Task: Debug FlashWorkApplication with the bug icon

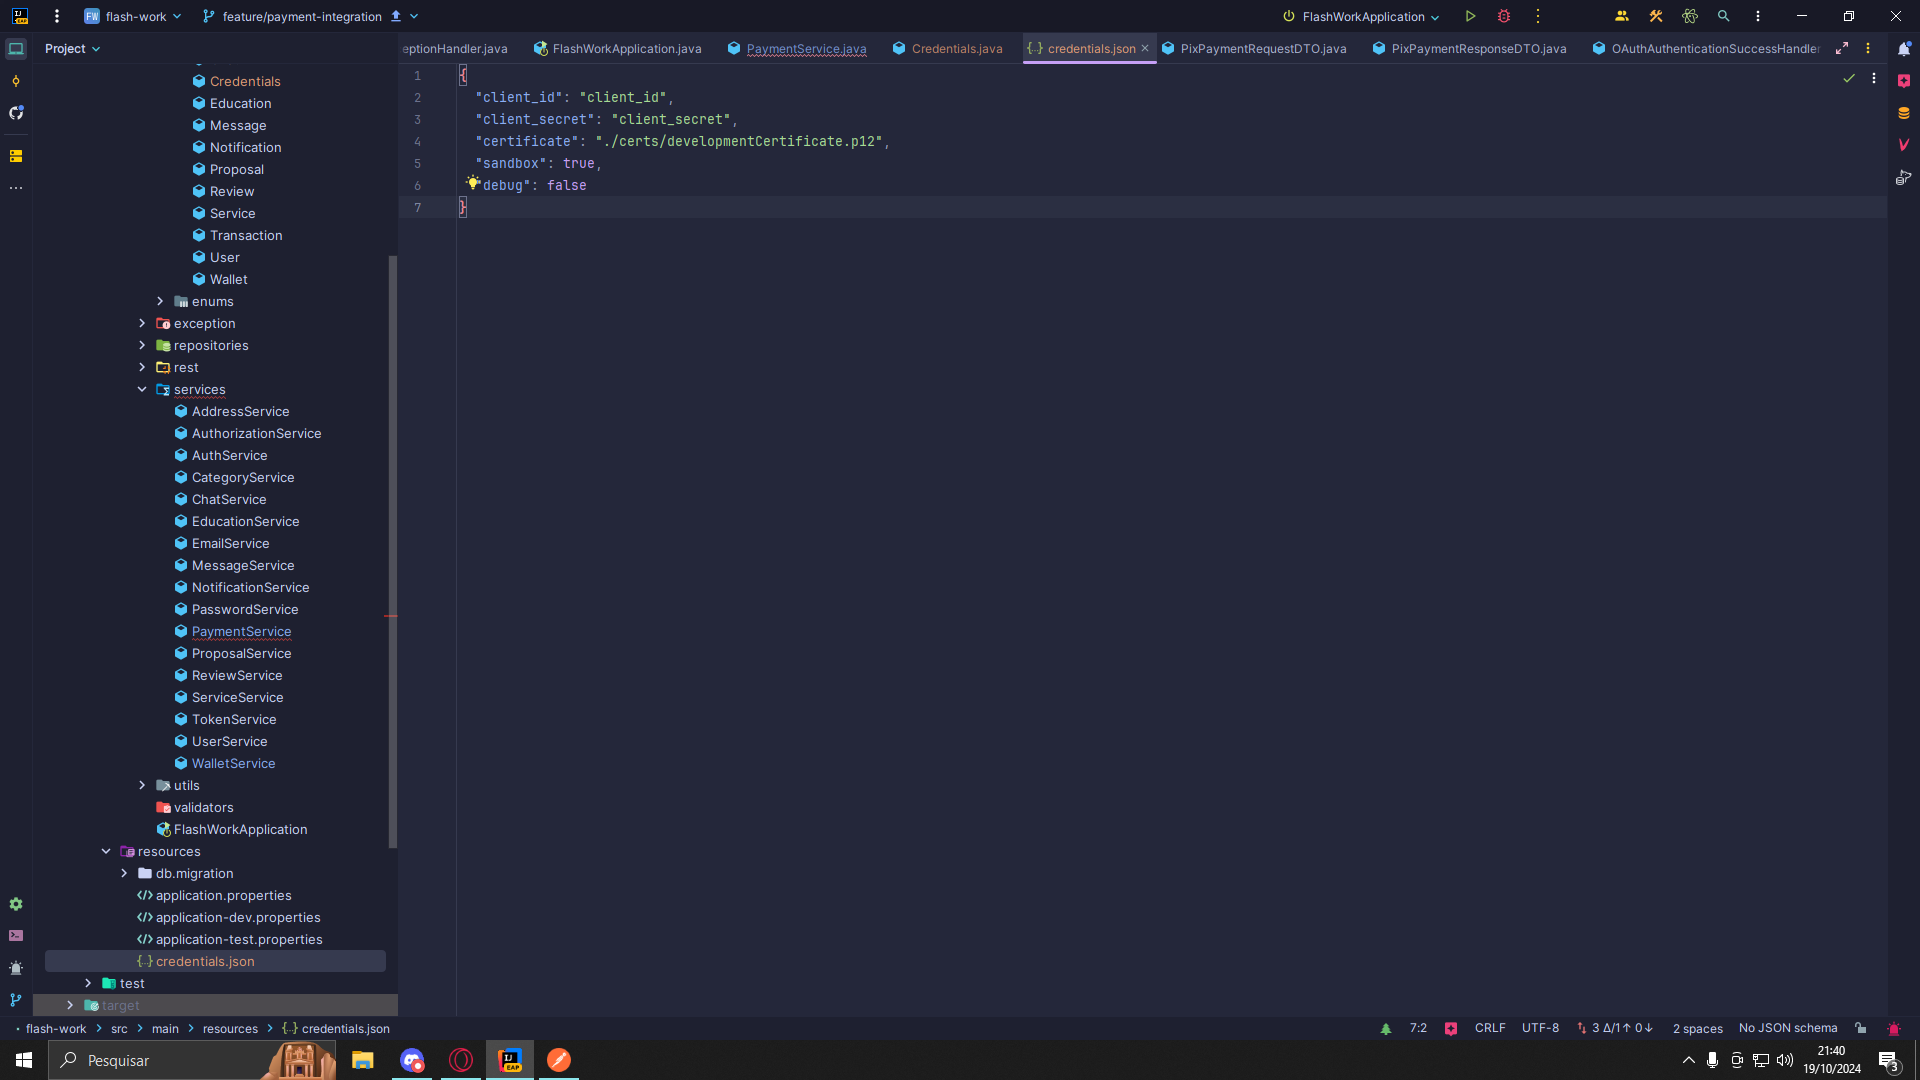Action: point(1504,16)
